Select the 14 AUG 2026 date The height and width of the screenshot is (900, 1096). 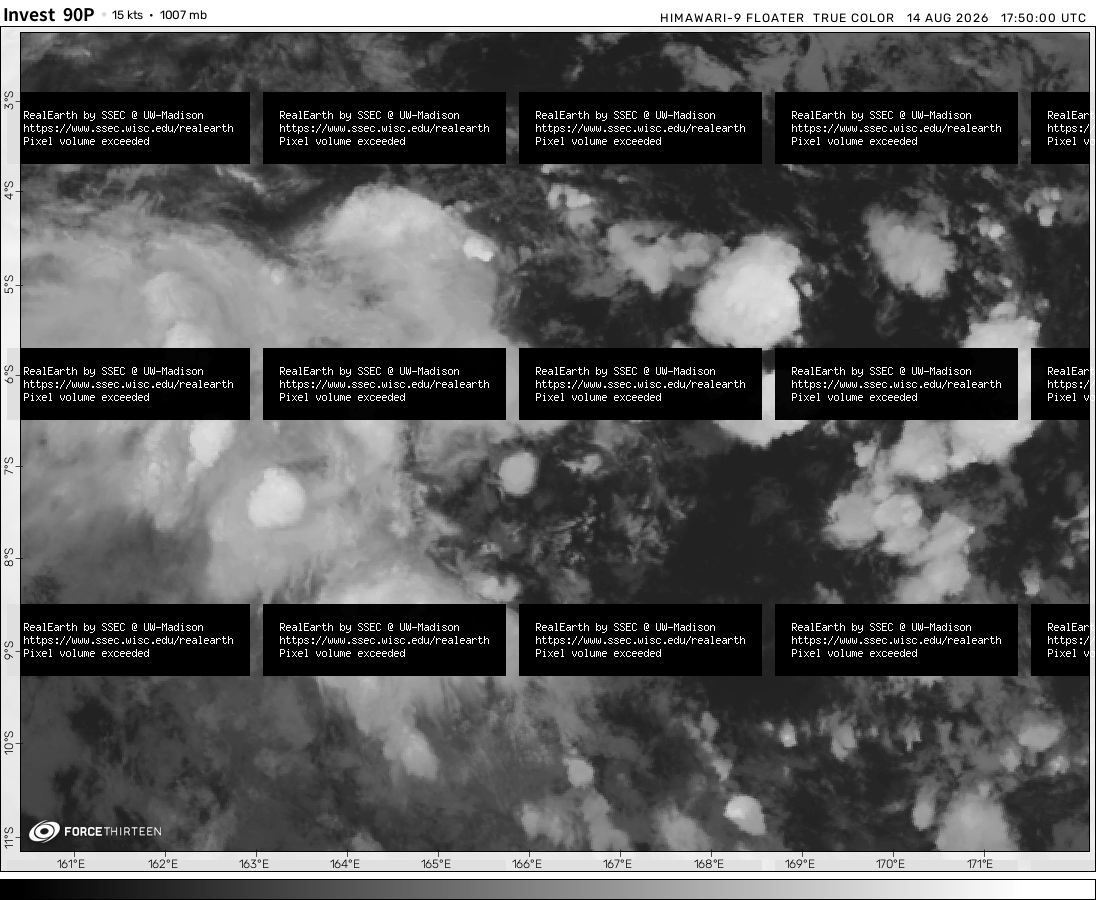[x=948, y=18]
